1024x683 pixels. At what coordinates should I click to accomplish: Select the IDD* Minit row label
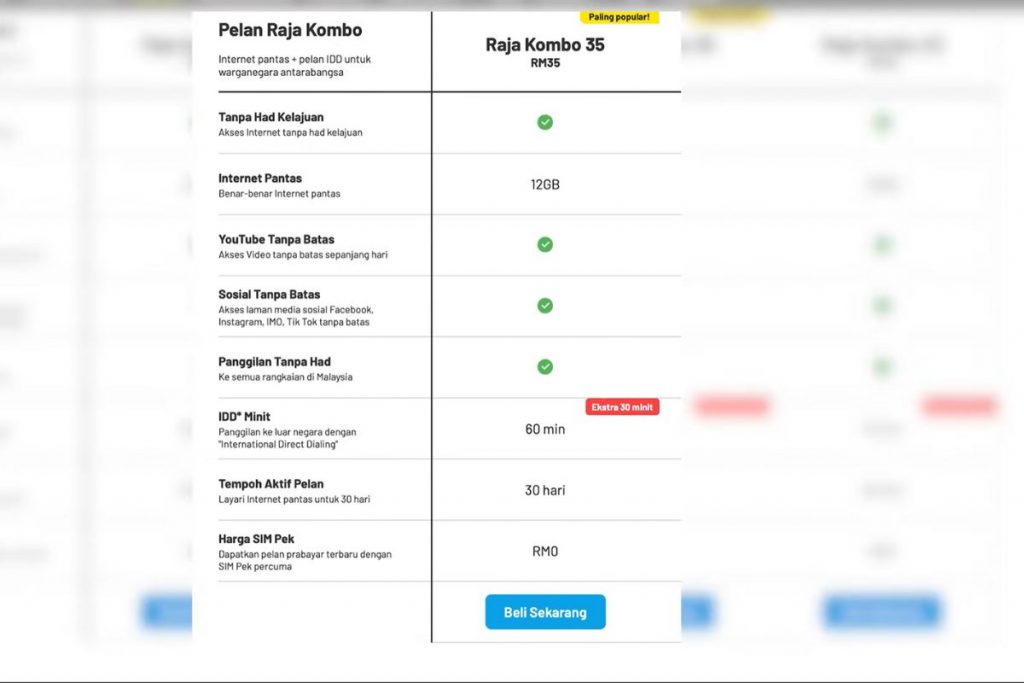coord(244,416)
